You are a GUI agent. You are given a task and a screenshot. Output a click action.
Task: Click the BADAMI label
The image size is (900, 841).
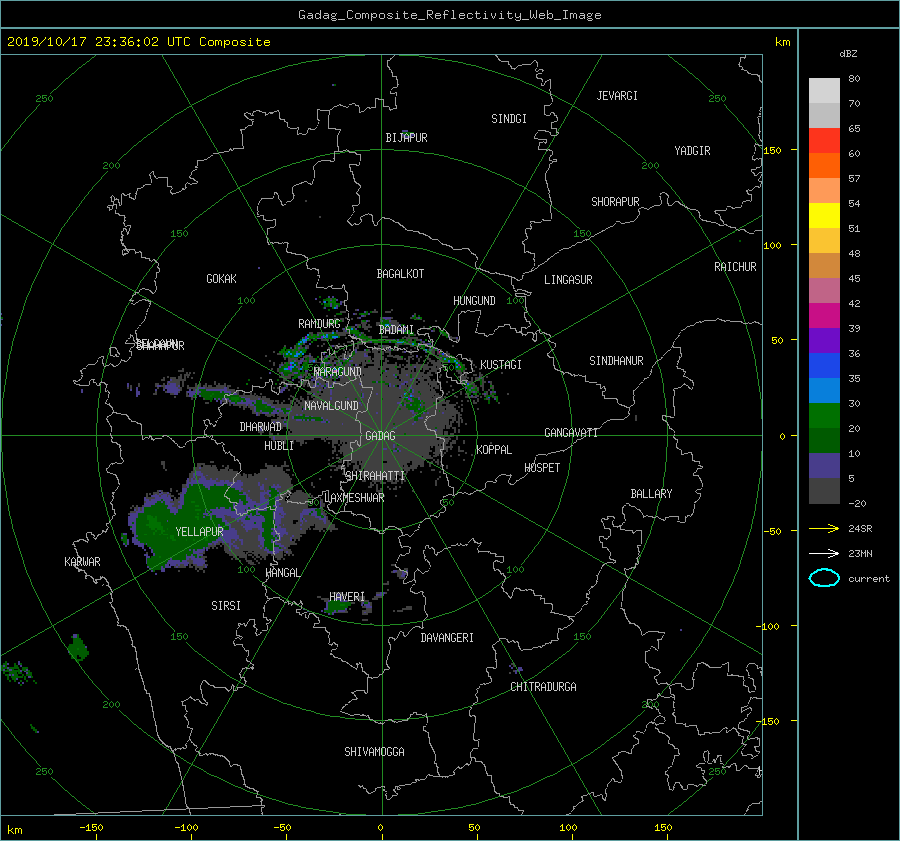click(x=396, y=330)
